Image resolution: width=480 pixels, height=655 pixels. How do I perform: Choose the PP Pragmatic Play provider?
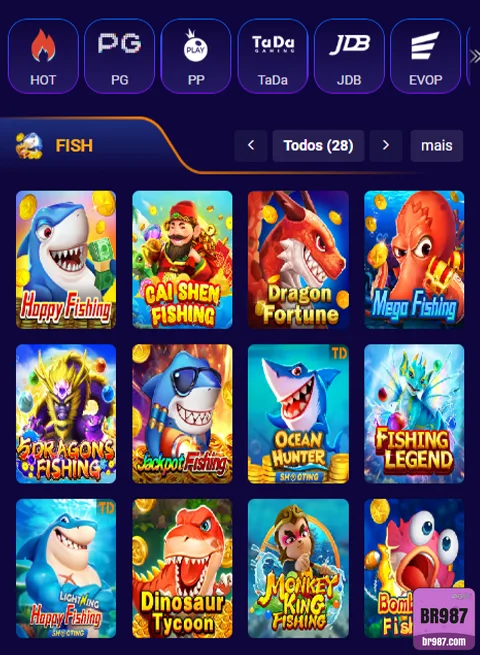[196, 56]
